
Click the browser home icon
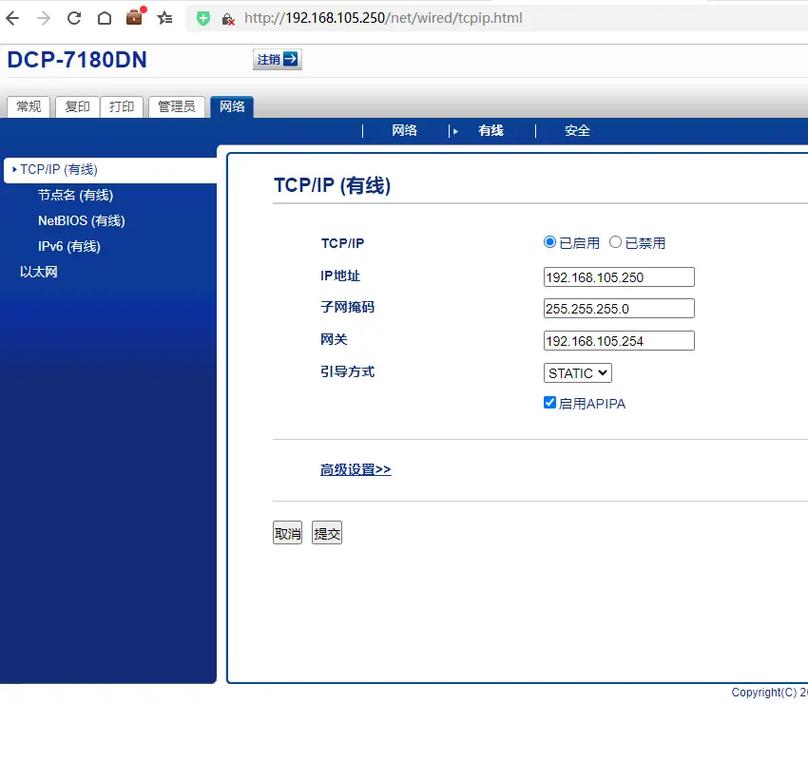coord(105,17)
